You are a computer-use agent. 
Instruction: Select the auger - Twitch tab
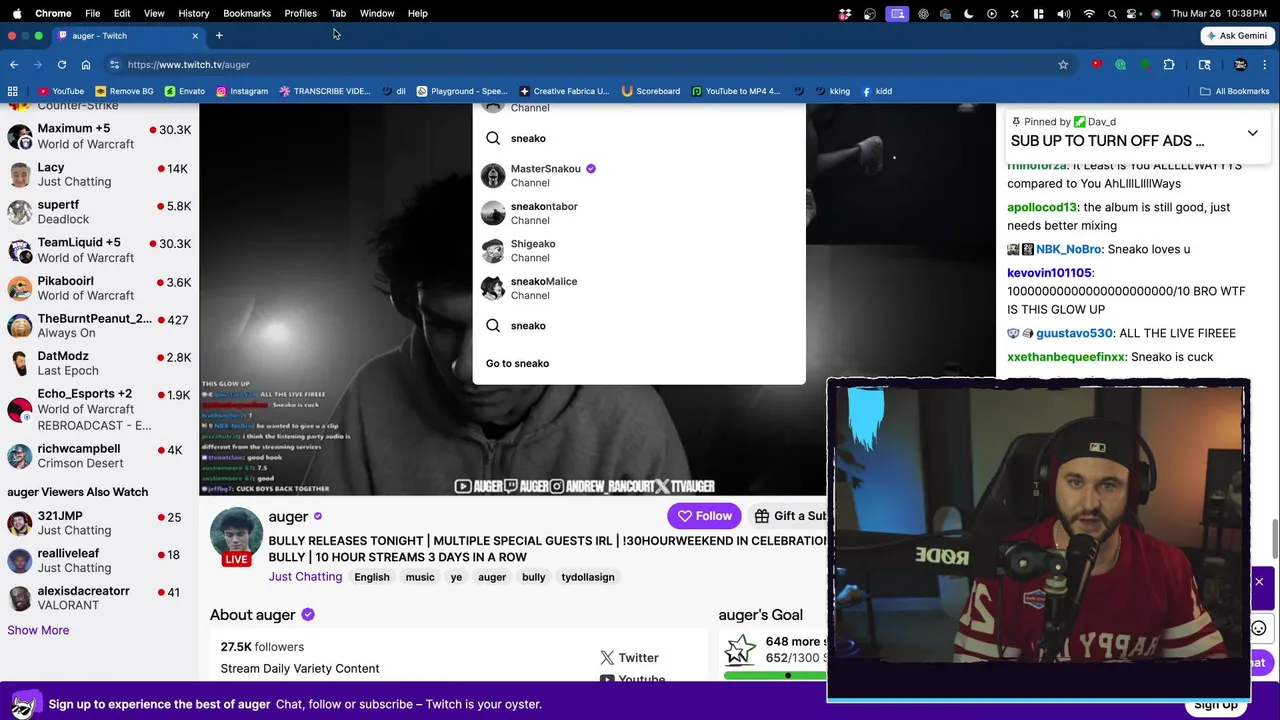(x=127, y=36)
